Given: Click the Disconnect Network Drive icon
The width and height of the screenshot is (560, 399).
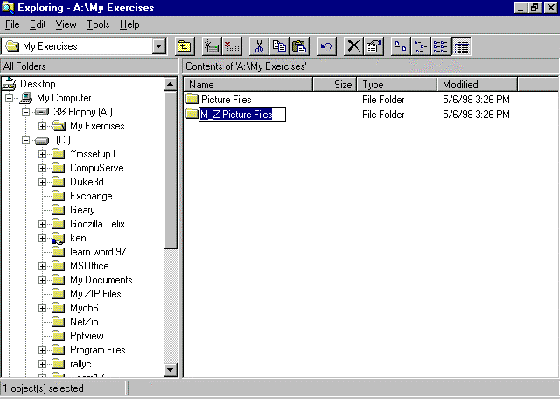Looking at the screenshot, I should coord(232,46).
